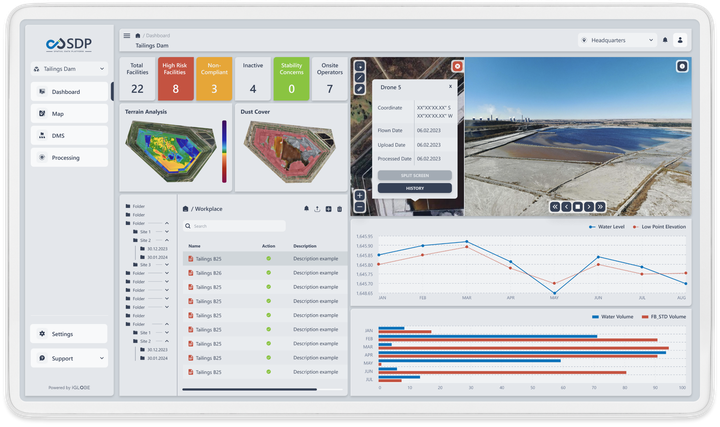Screen dimensions: 720x427
Task: Select the High Risk Facilities card
Action: [x=176, y=79]
